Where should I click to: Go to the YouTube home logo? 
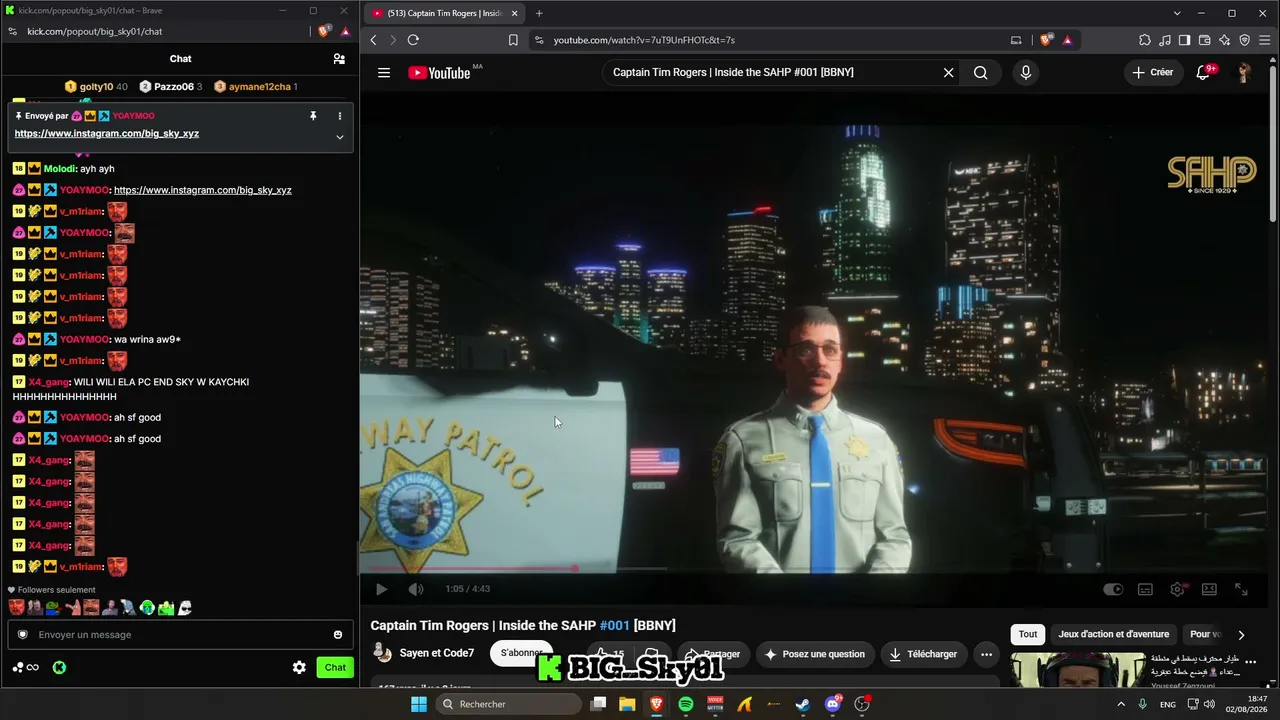439,72
